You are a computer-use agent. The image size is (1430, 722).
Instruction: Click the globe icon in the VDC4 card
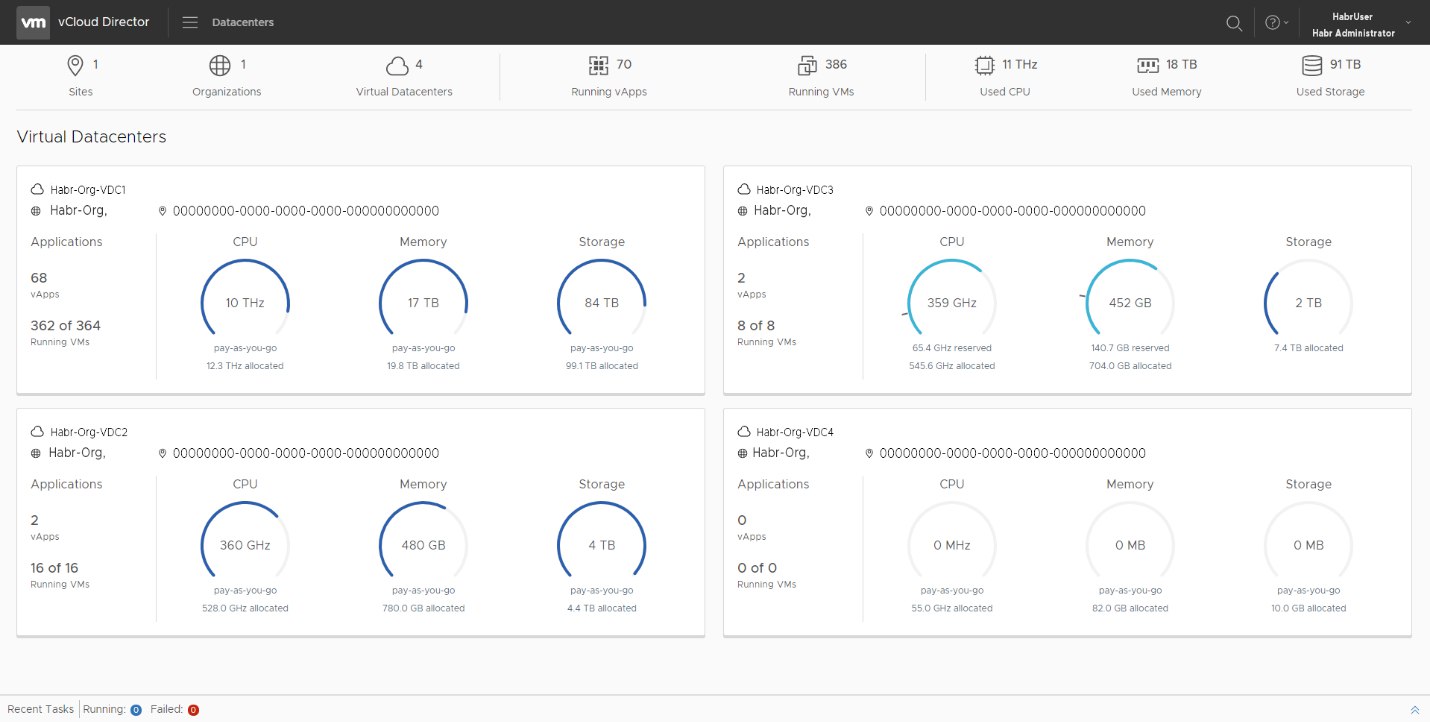(742, 453)
